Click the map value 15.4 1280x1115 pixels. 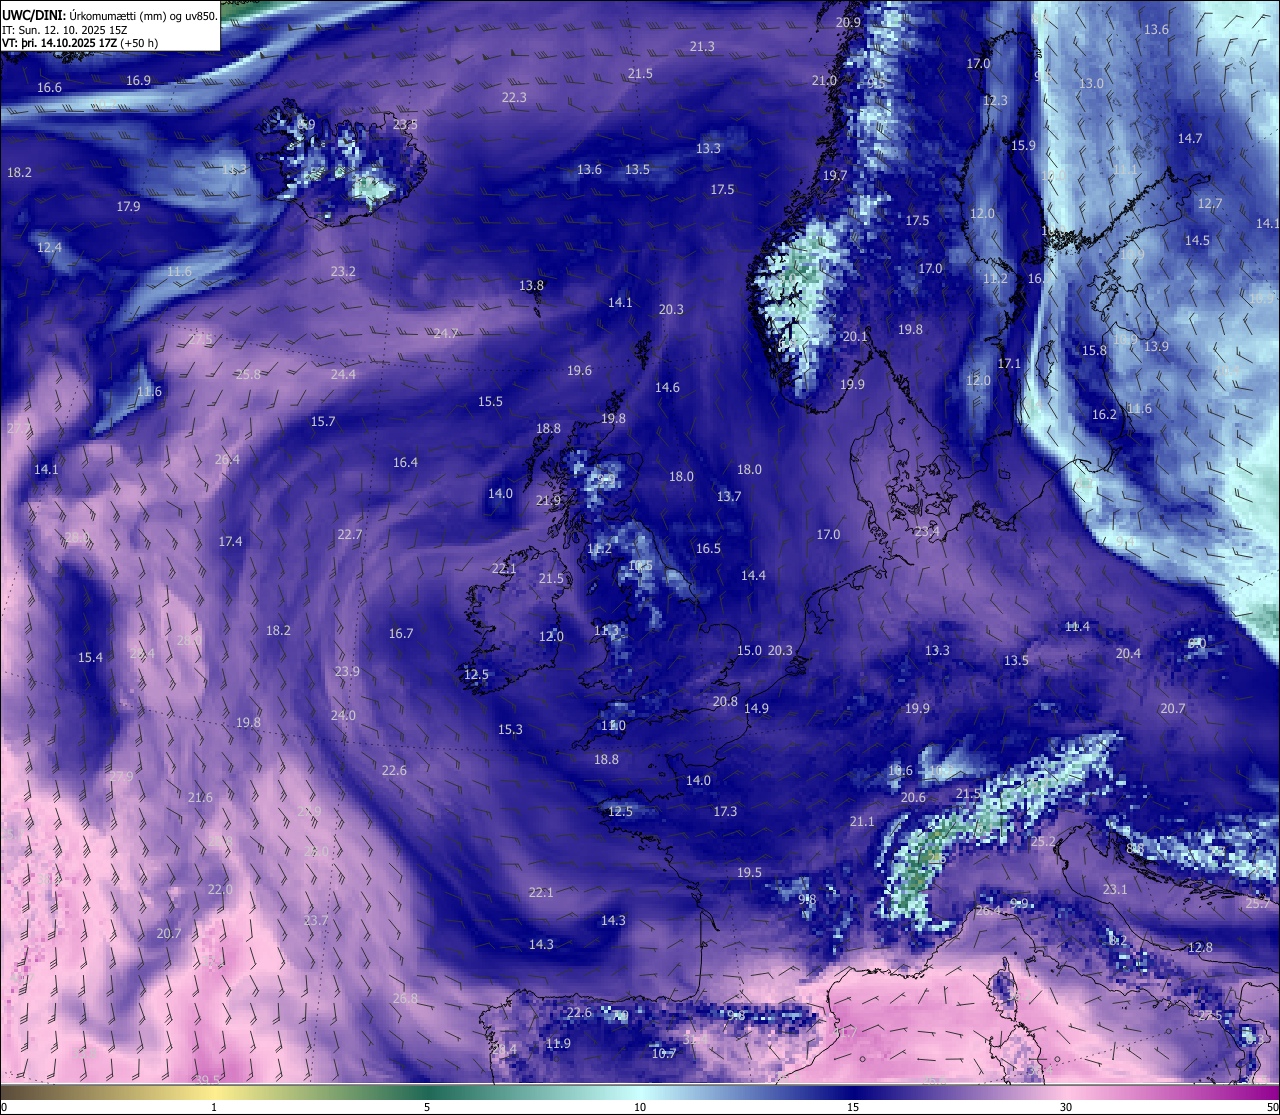click(90, 658)
